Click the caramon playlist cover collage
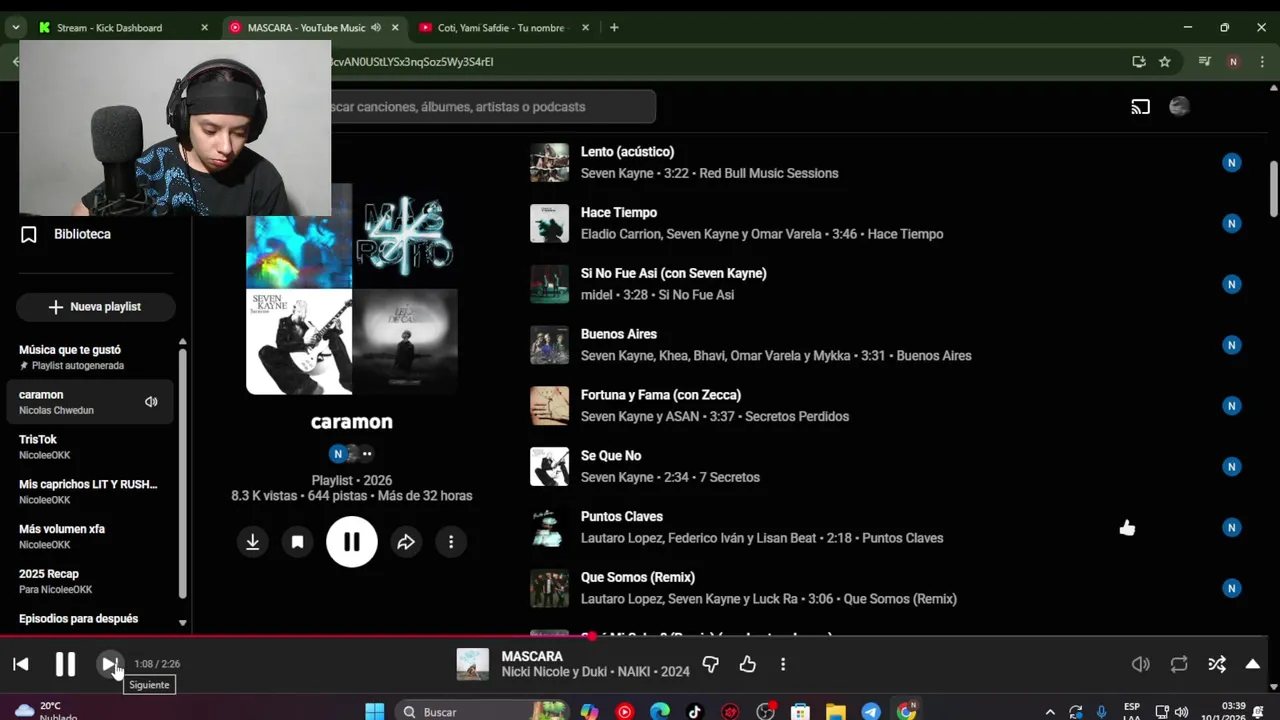The image size is (1280, 720). (x=352, y=289)
